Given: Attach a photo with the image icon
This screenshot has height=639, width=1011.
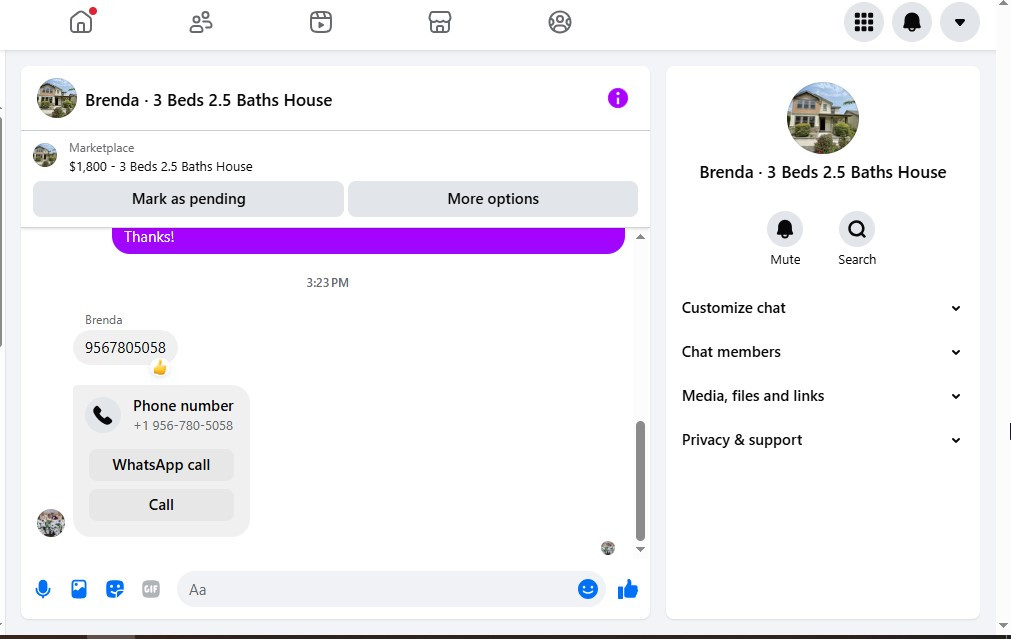Looking at the screenshot, I should point(79,589).
